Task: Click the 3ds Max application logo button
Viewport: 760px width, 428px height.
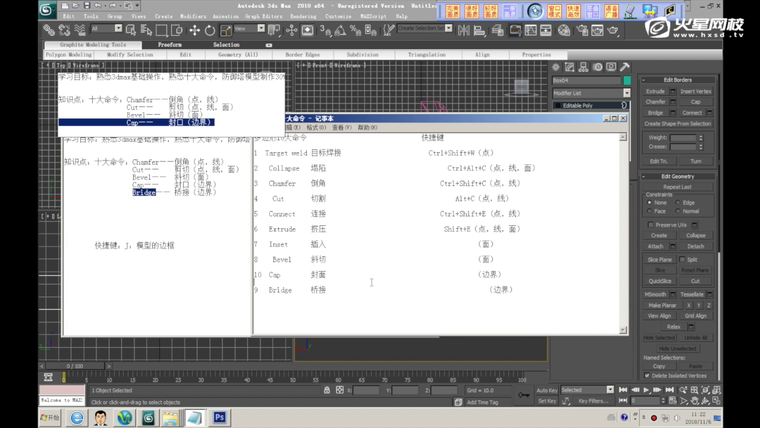Action: (x=47, y=9)
